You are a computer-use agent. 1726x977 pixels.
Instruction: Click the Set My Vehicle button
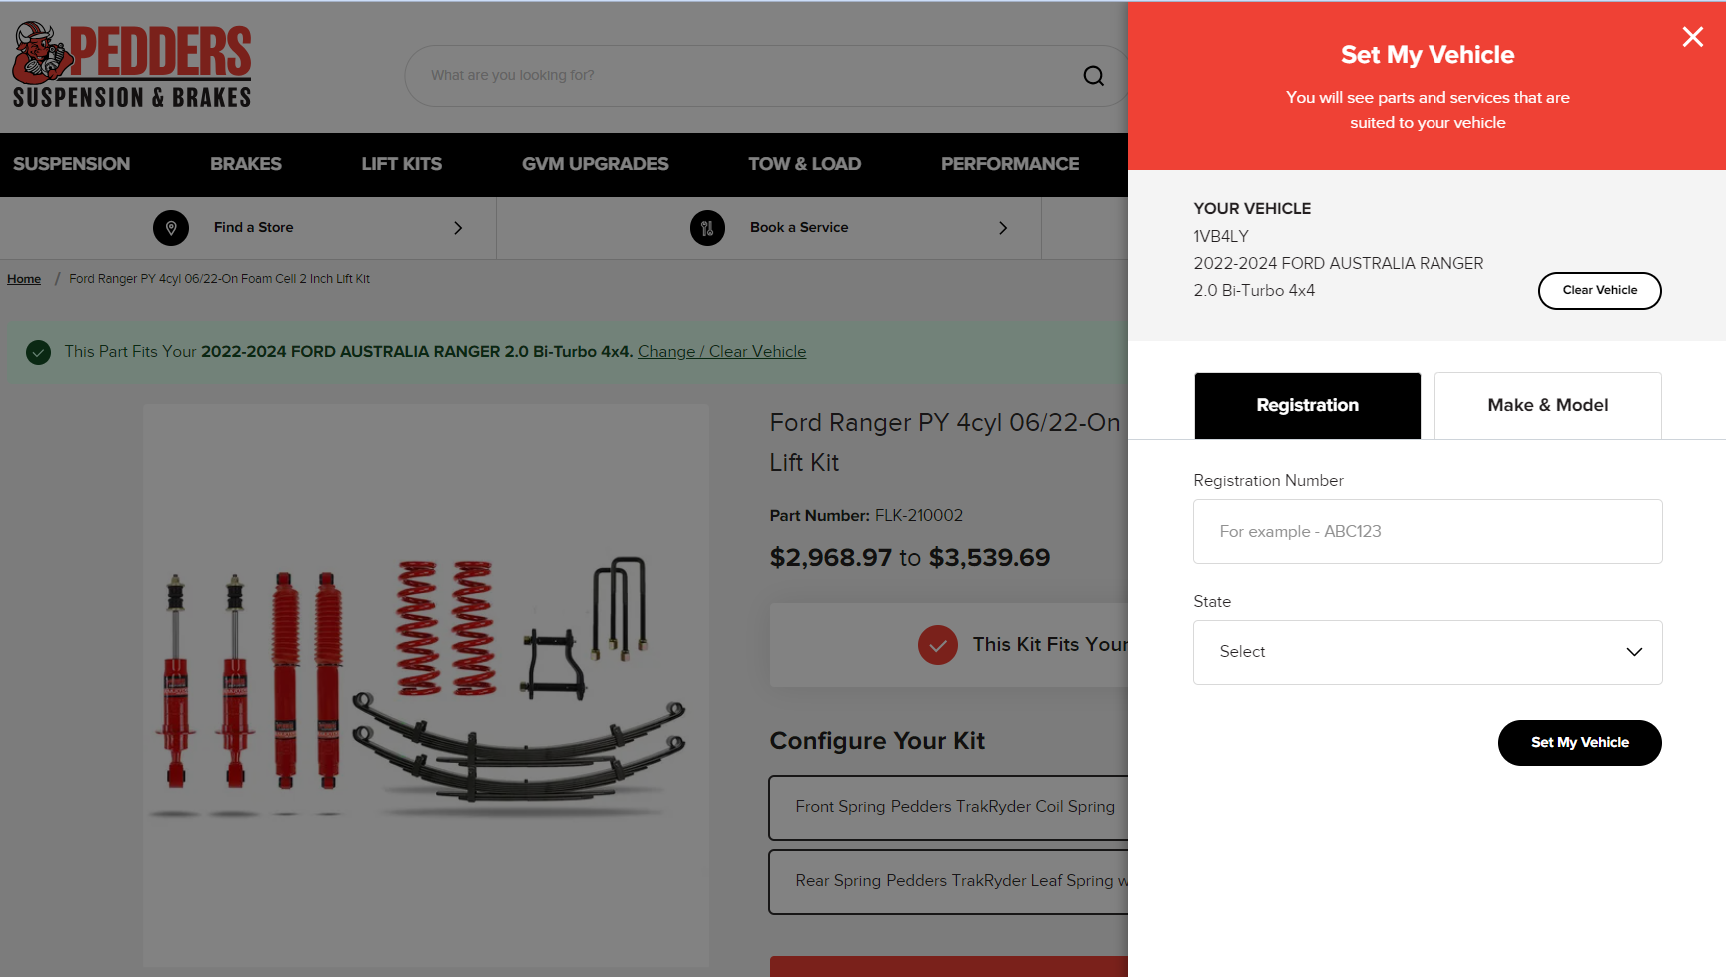1579,743
